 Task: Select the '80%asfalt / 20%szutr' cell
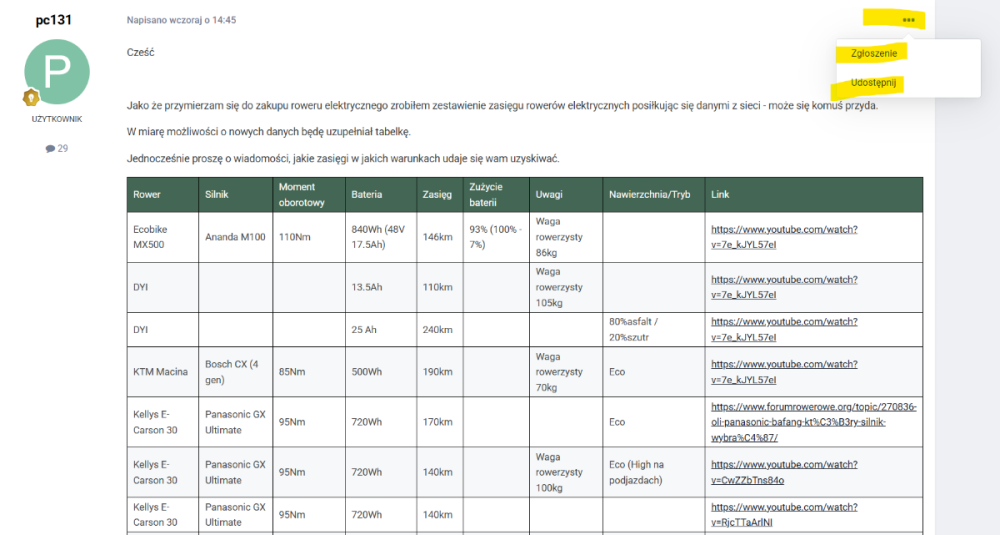click(x=654, y=330)
